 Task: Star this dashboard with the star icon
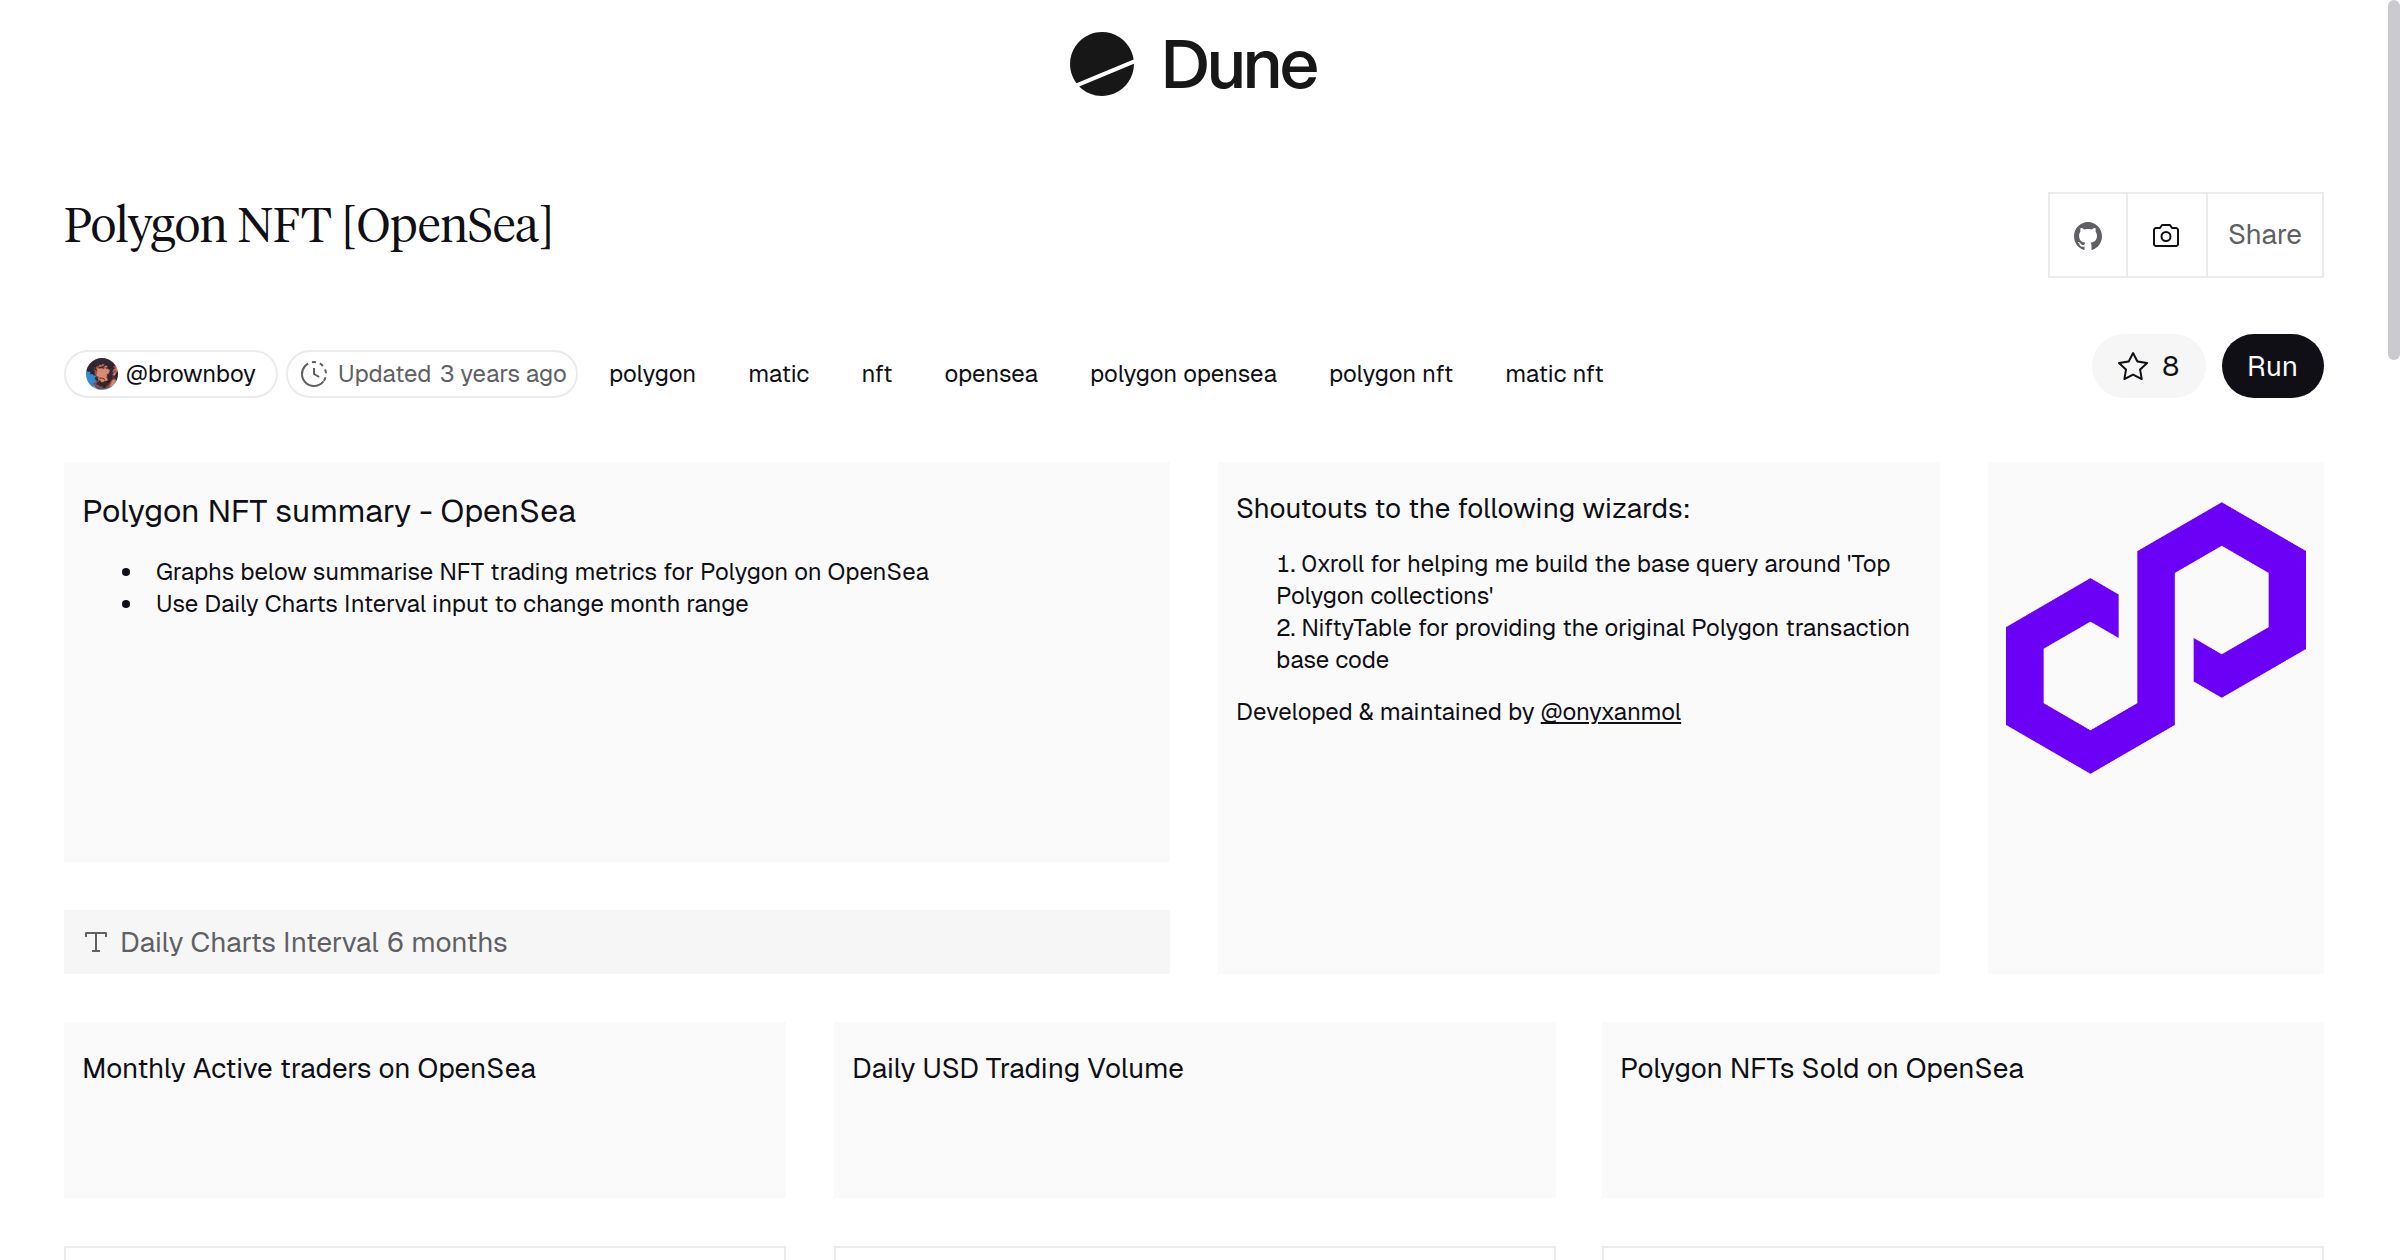pos(2132,367)
